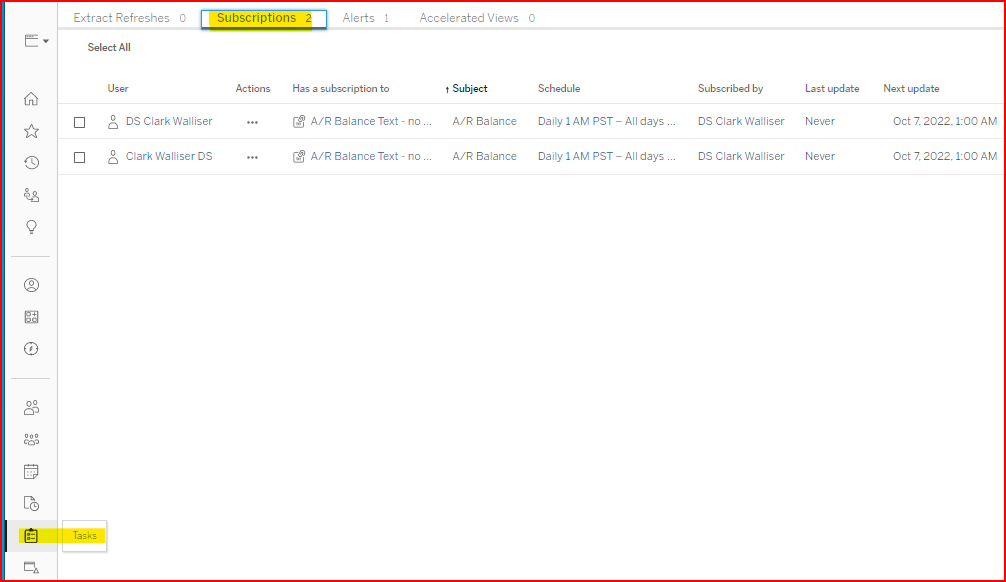Sort the table by the Subject column header
Screen dimensions: 1006x582
tap(469, 88)
